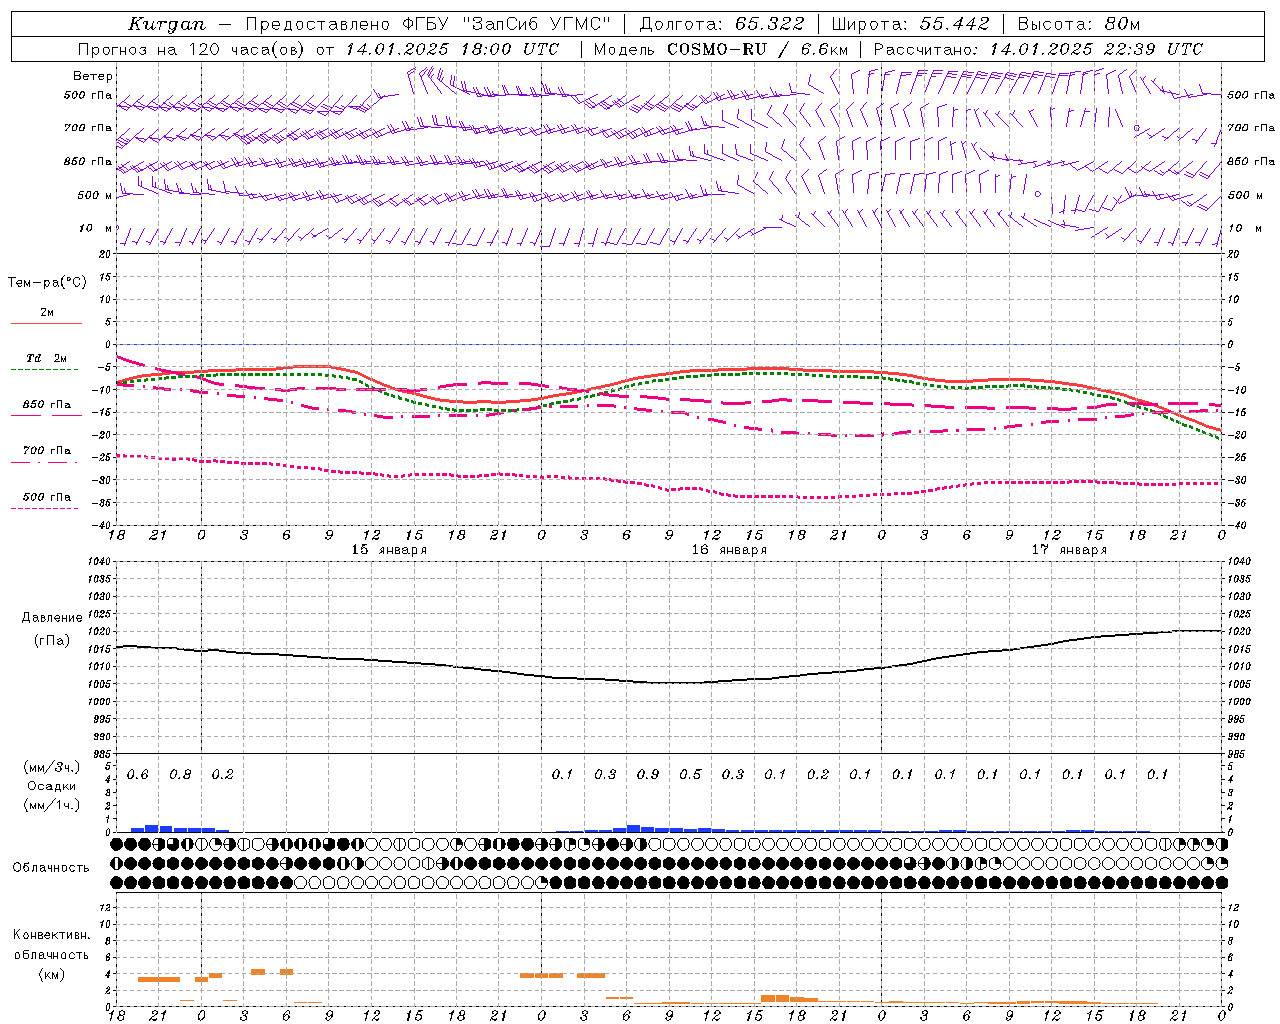The image size is (1280, 1024).
Task: Click the Широта: 55.442 latitude field
Action: click(x=909, y=24)
